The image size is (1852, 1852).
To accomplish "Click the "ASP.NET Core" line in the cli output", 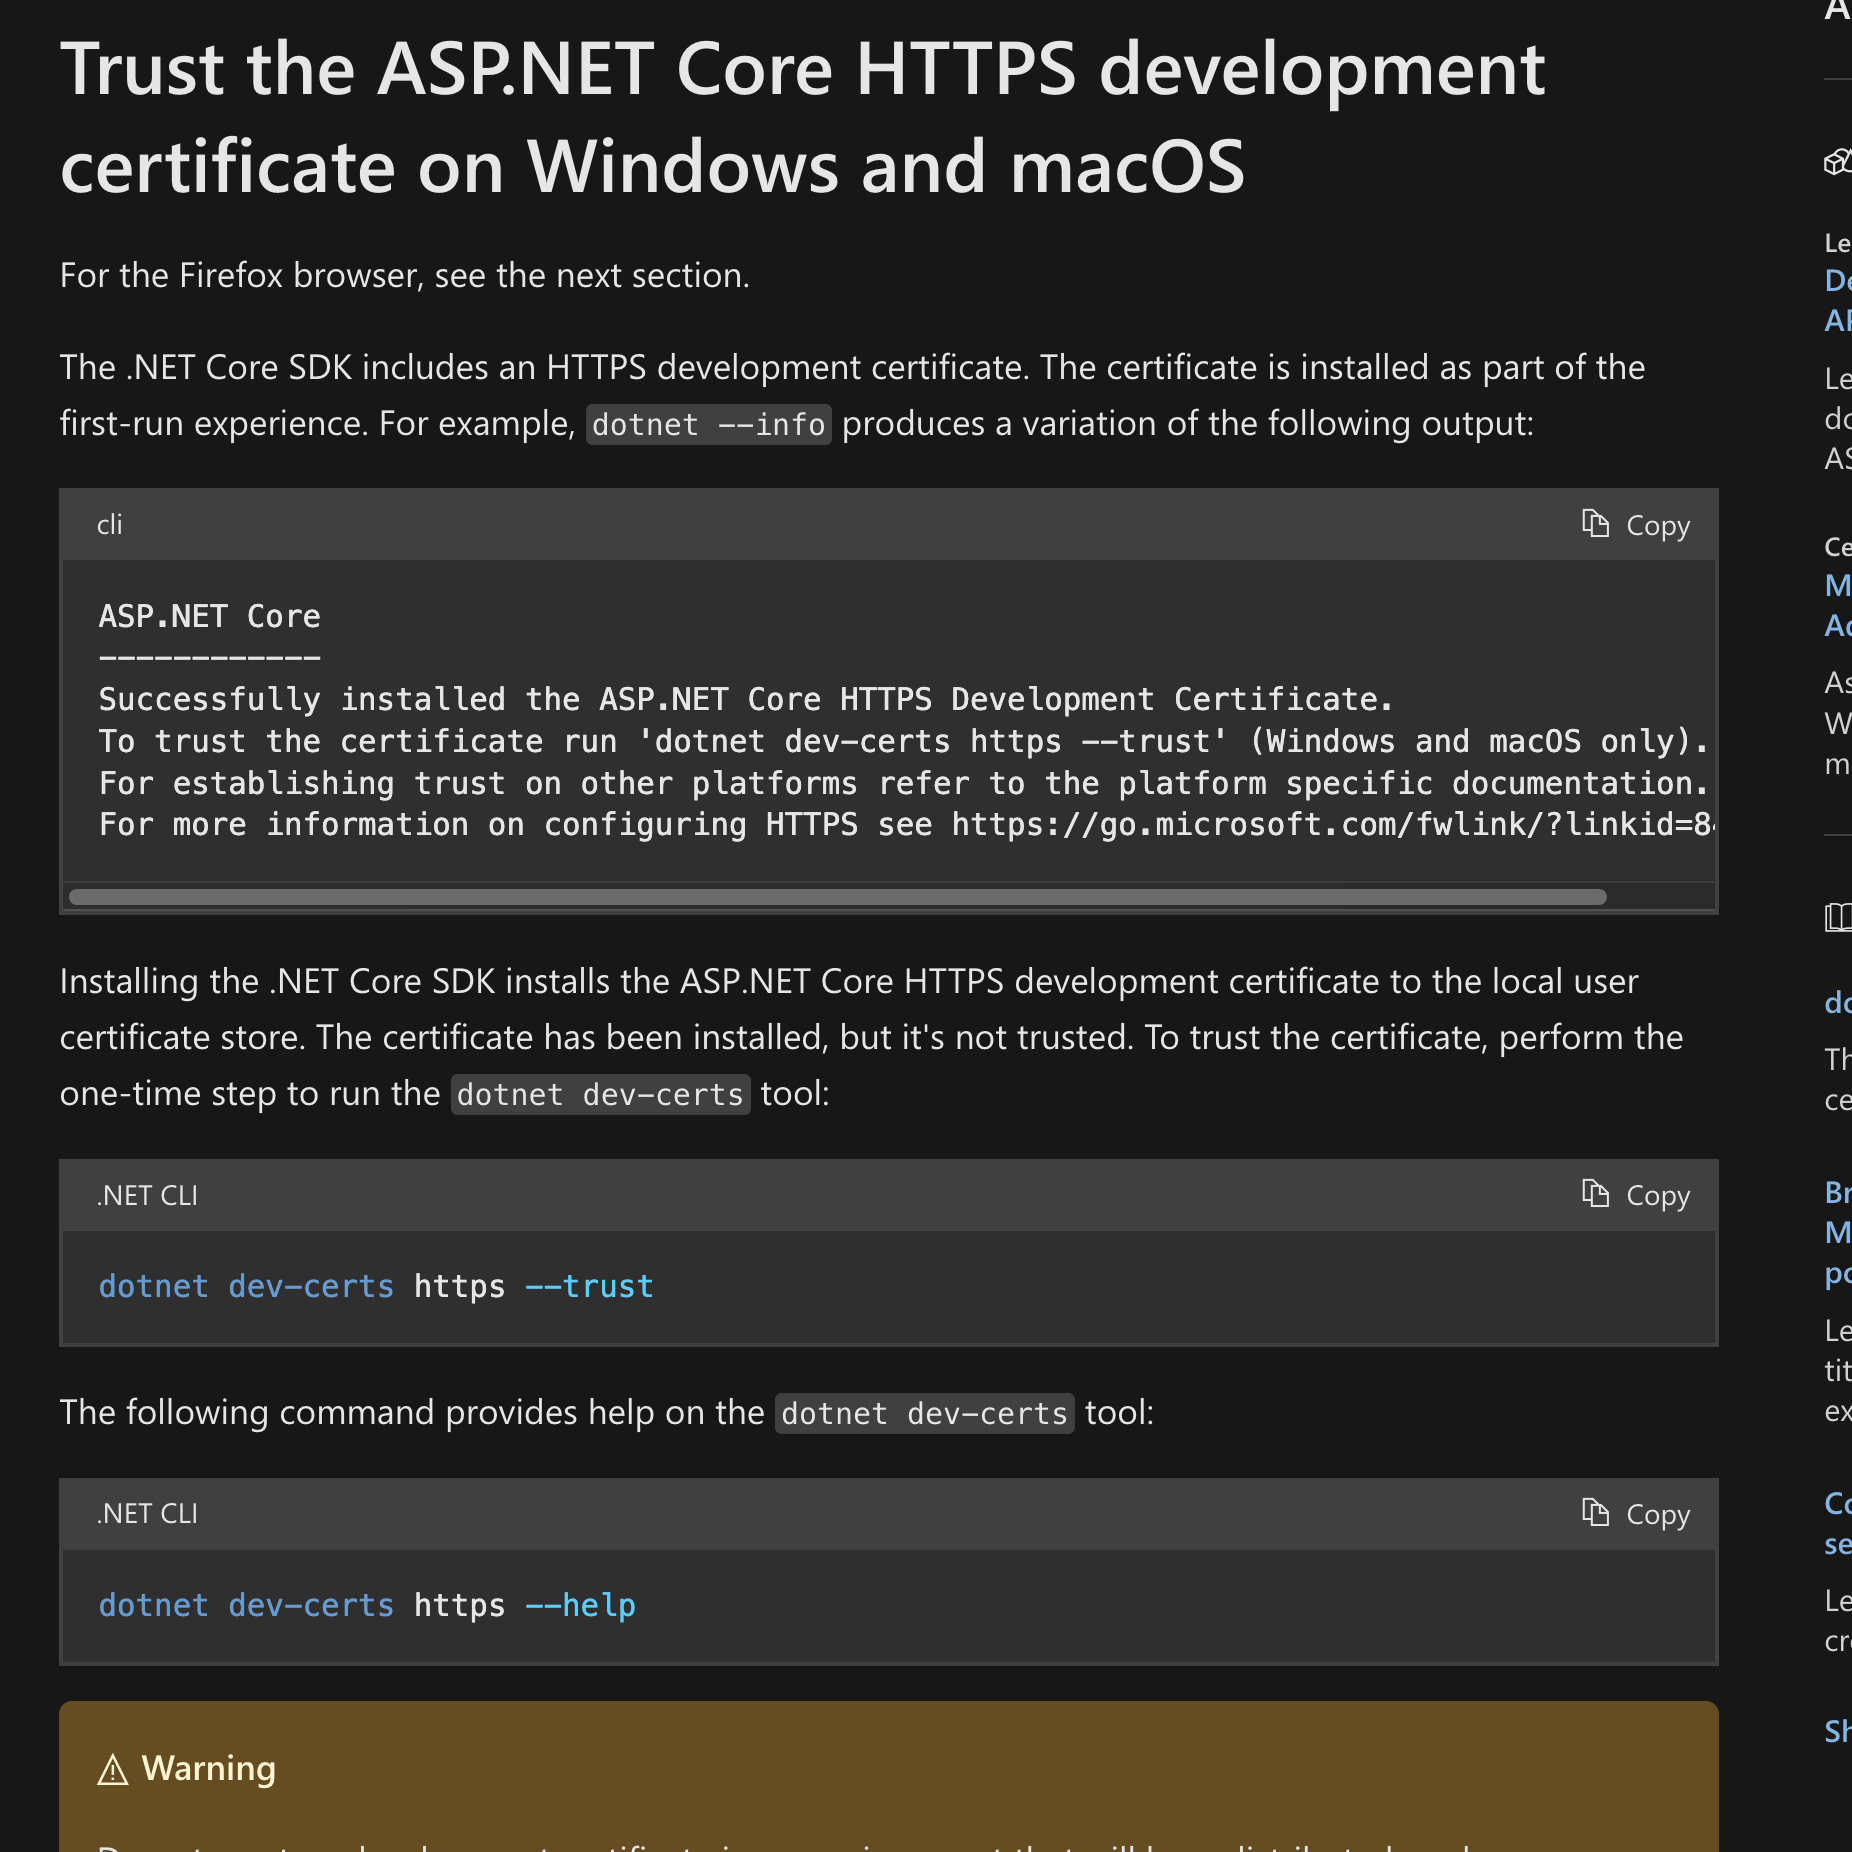I will 210,616.
